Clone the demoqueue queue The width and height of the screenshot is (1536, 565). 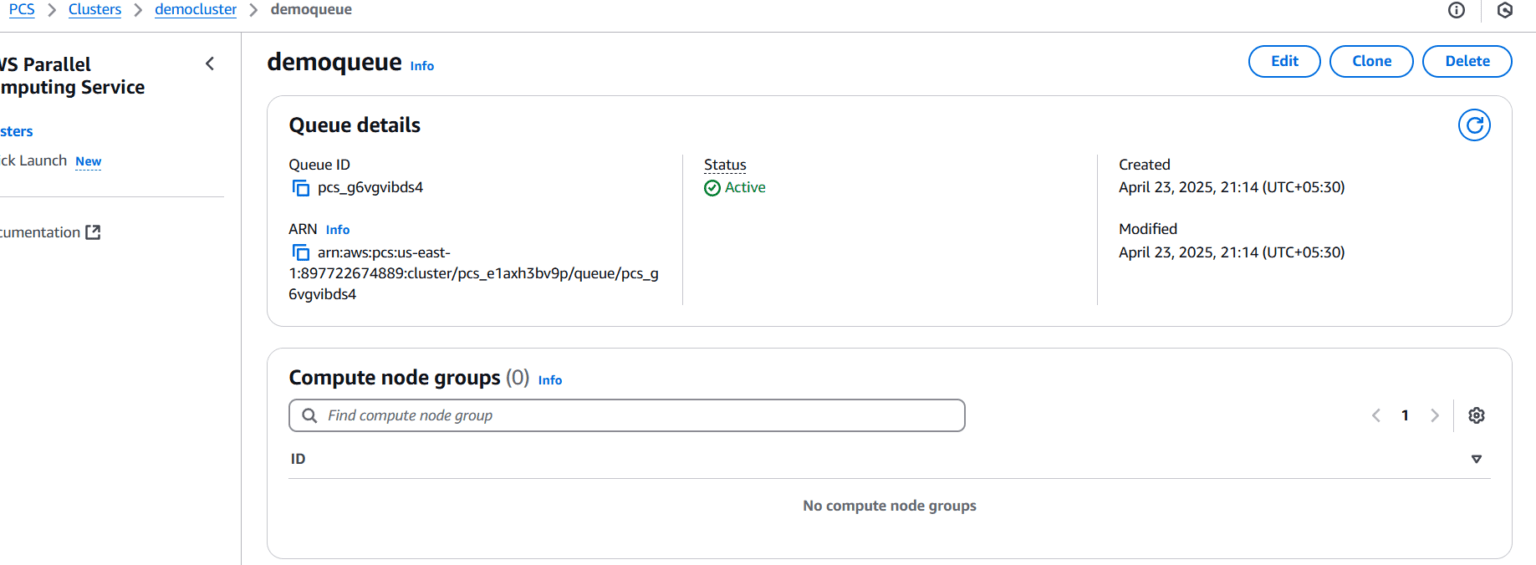click(1371, 61)
